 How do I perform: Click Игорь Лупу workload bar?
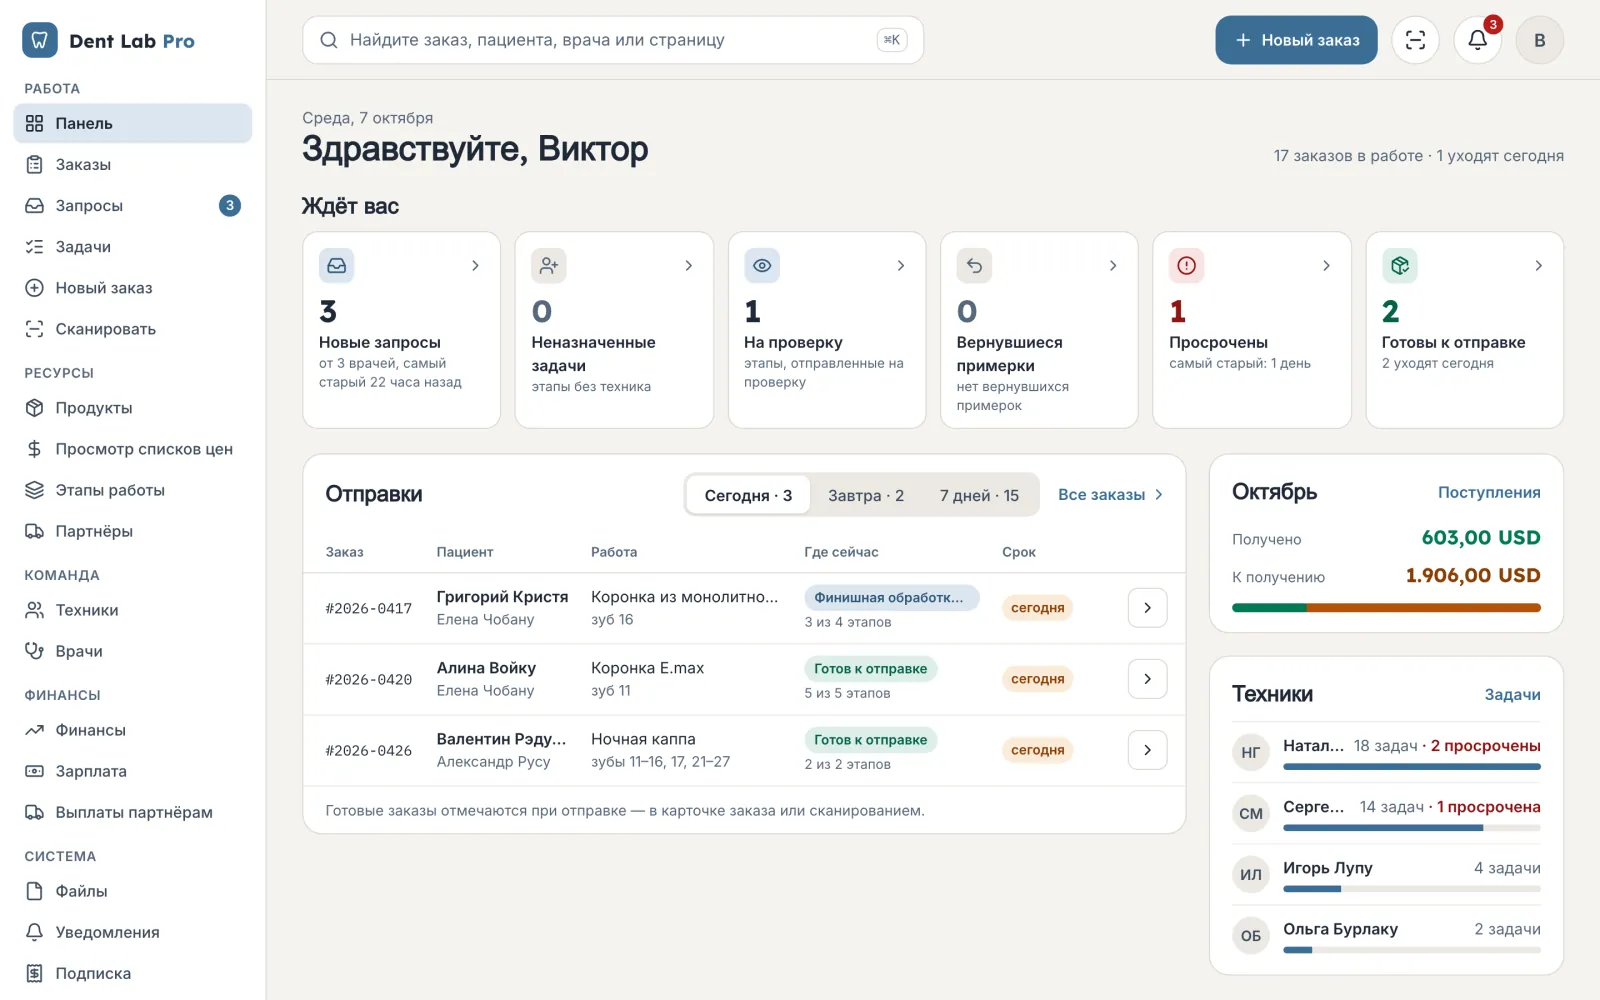pyautogui.click(x=1412, y=888)
